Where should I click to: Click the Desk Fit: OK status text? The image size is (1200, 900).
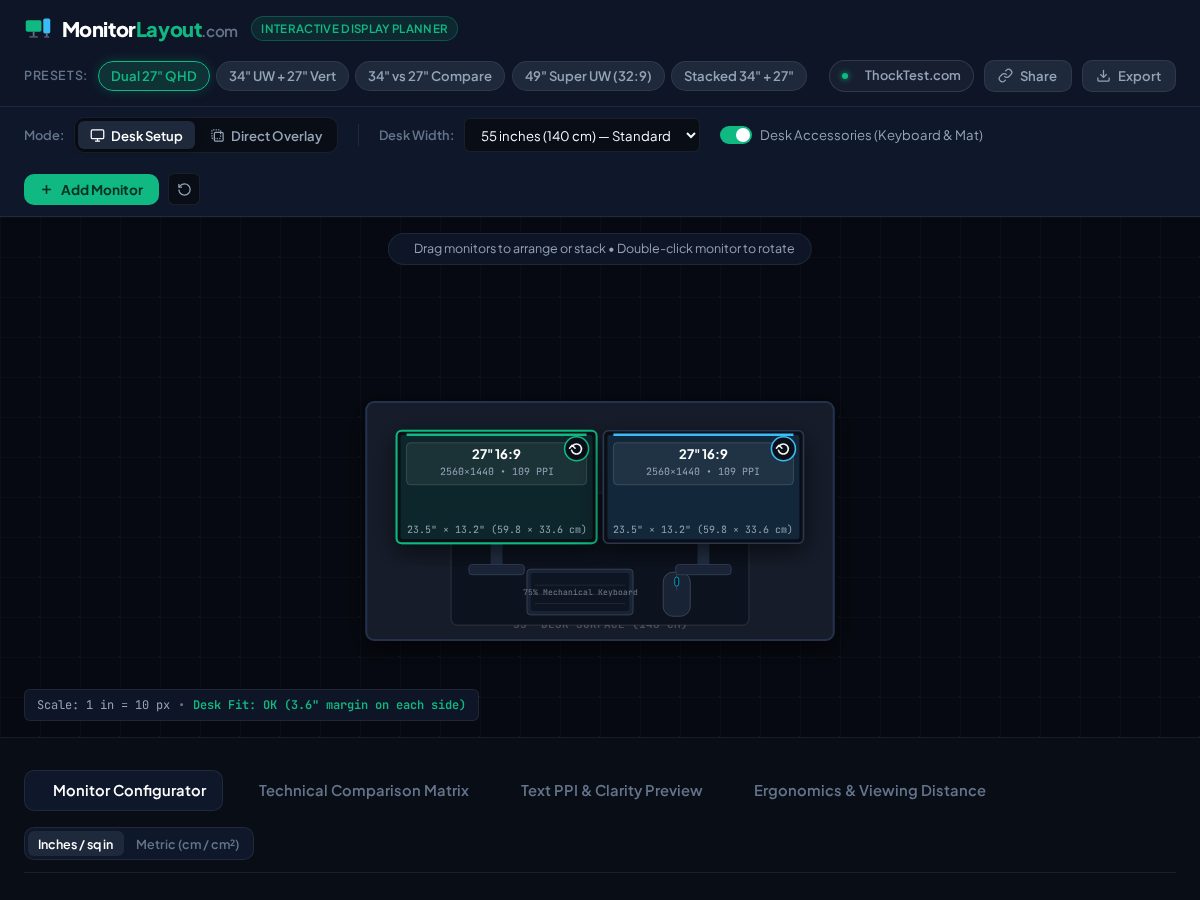click(x=329, y=705)
